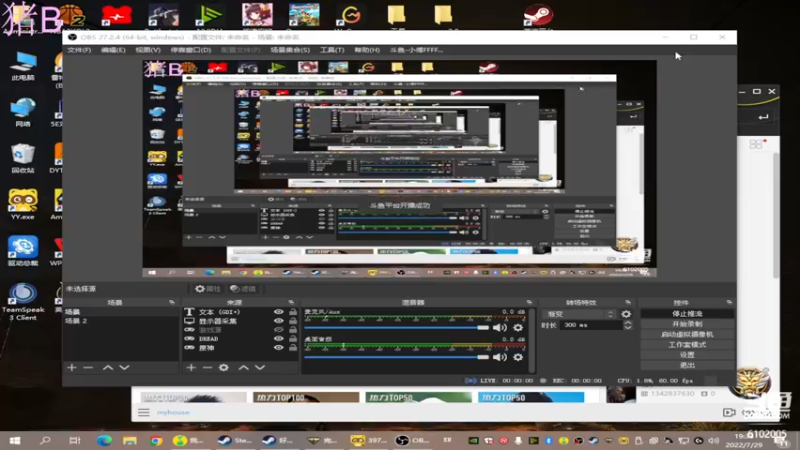Mute the 桌面音频 audio track
Image resolution: width=800 pixels, height=450 pixels.
point(499,357)
